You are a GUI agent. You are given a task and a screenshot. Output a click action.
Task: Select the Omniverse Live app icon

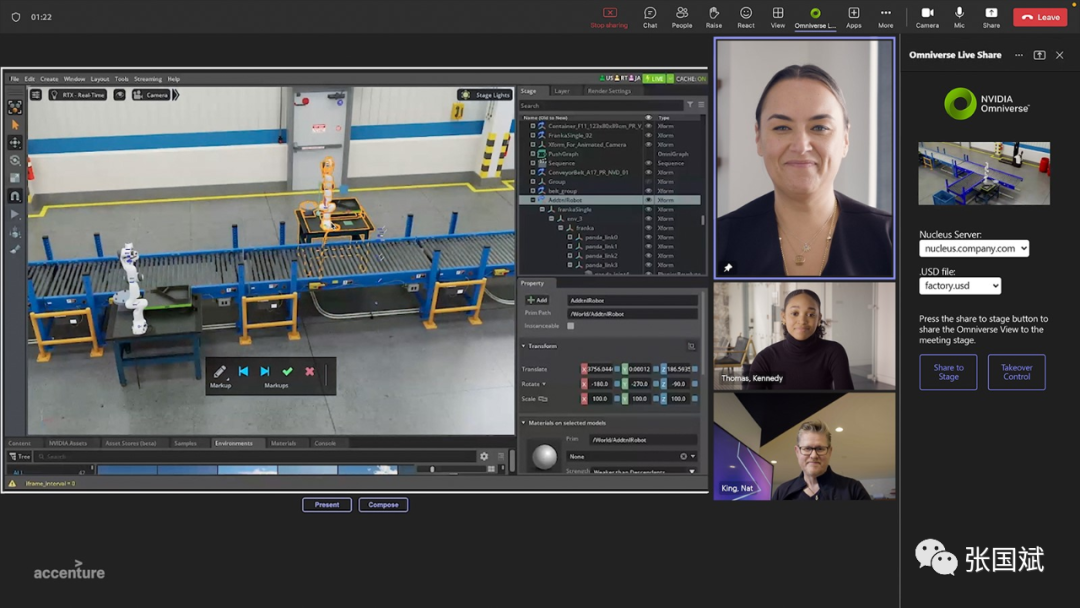pyautogui.click(x=815, y=17)
